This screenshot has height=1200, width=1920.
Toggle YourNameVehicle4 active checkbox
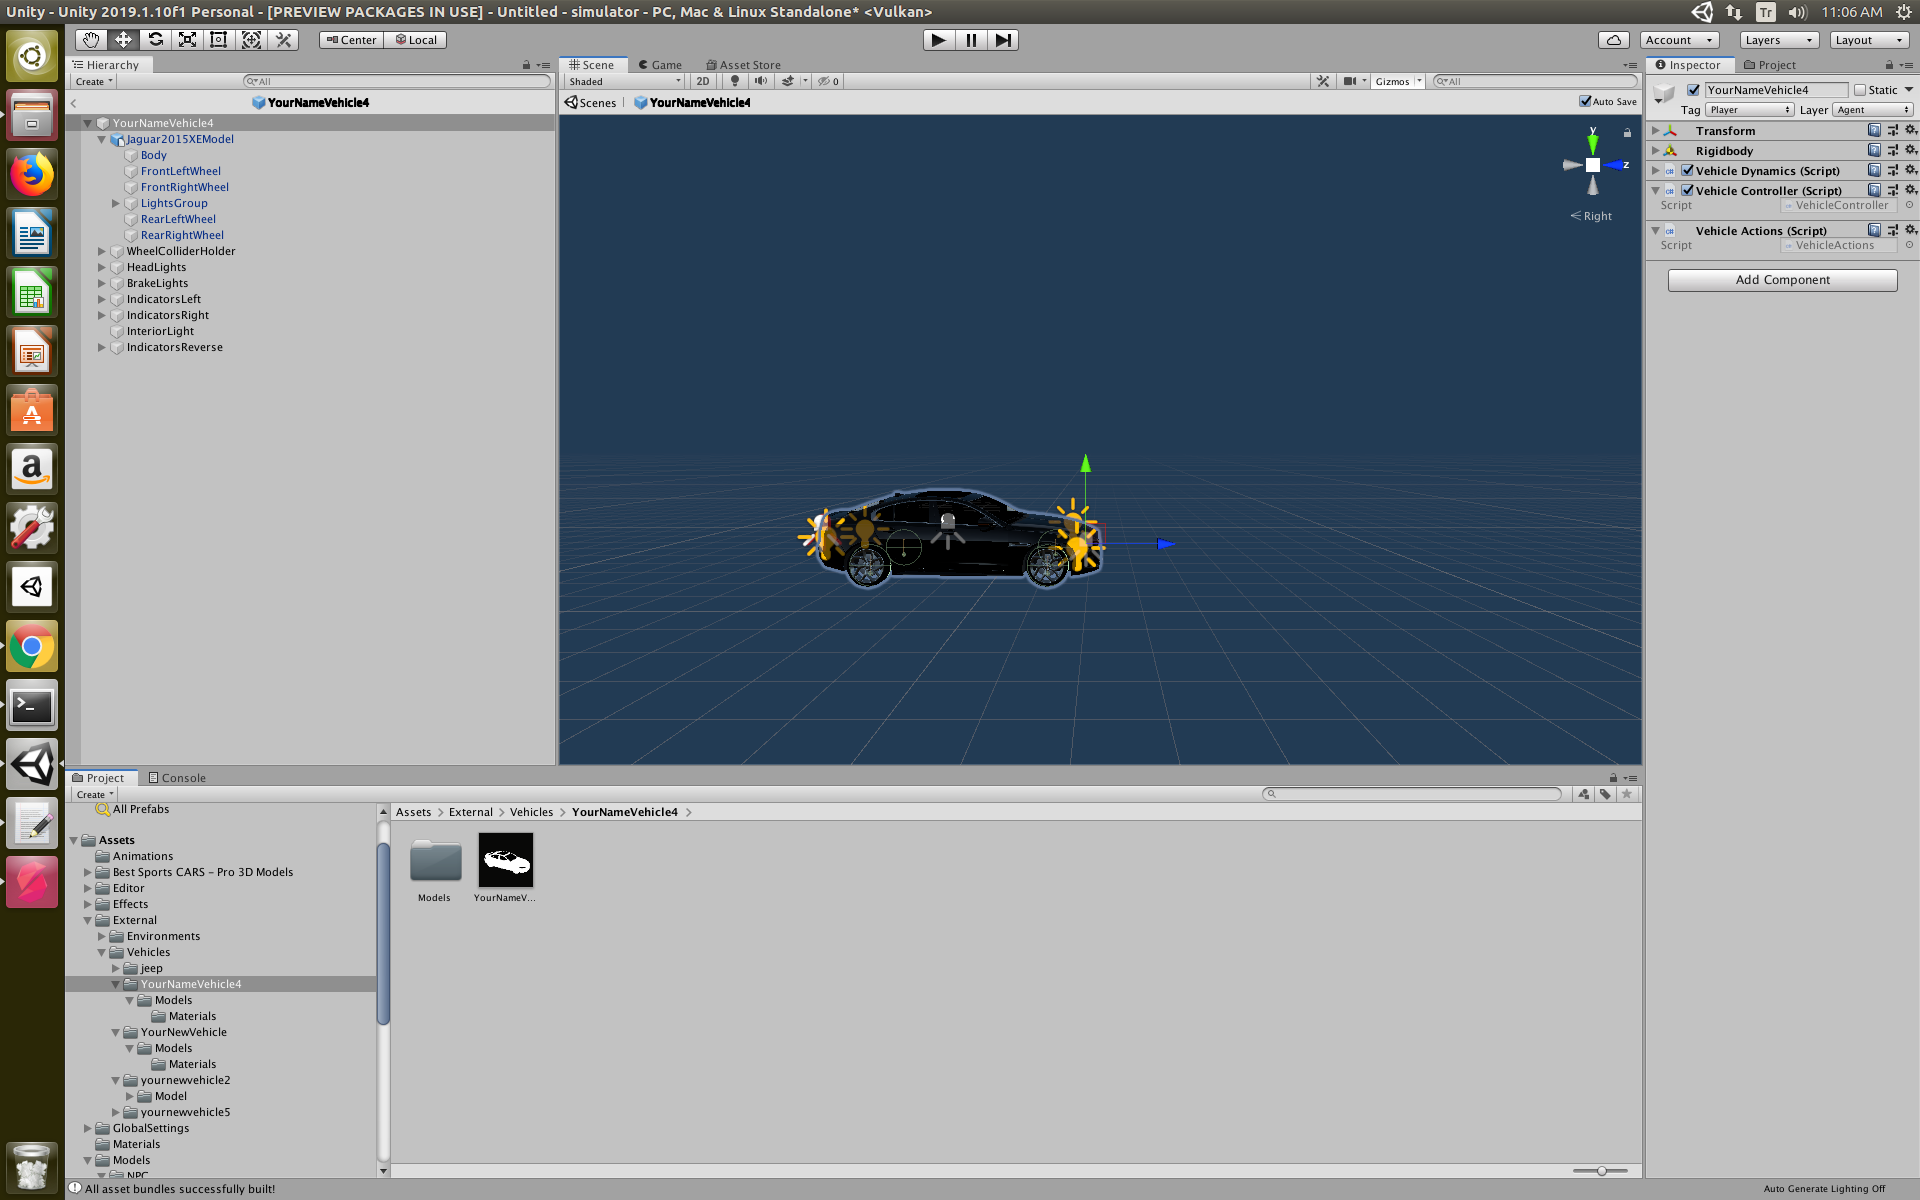pos(1693,90)
